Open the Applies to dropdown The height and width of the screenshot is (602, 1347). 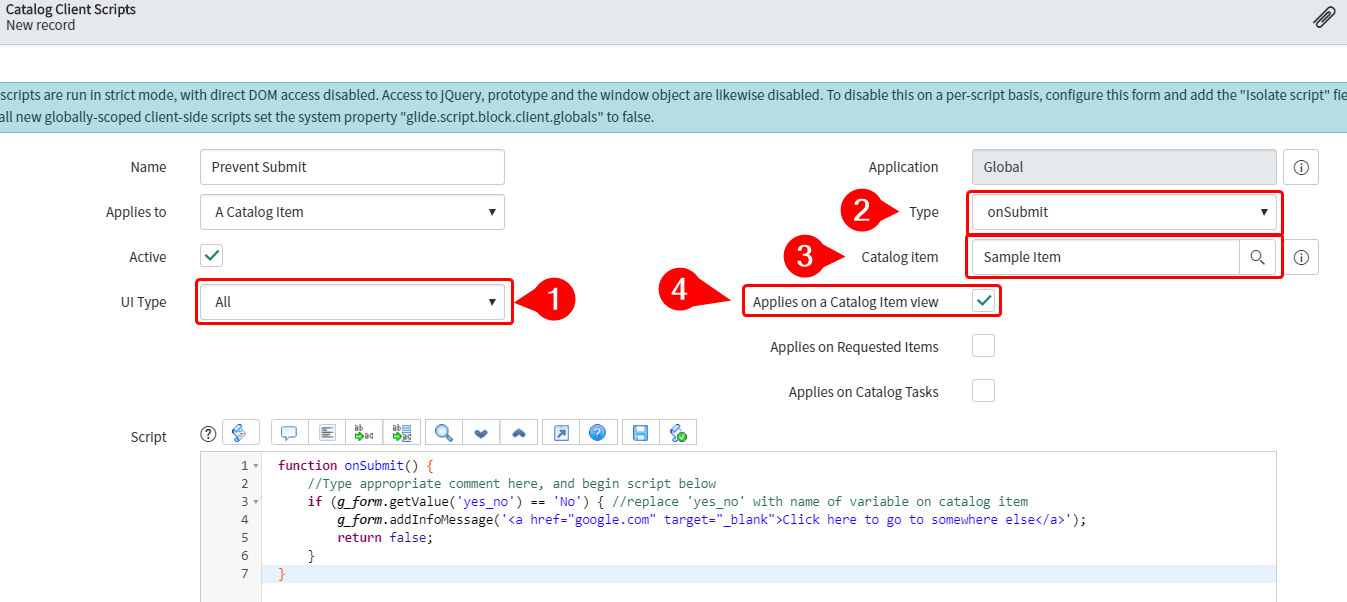tap(352, 212)
